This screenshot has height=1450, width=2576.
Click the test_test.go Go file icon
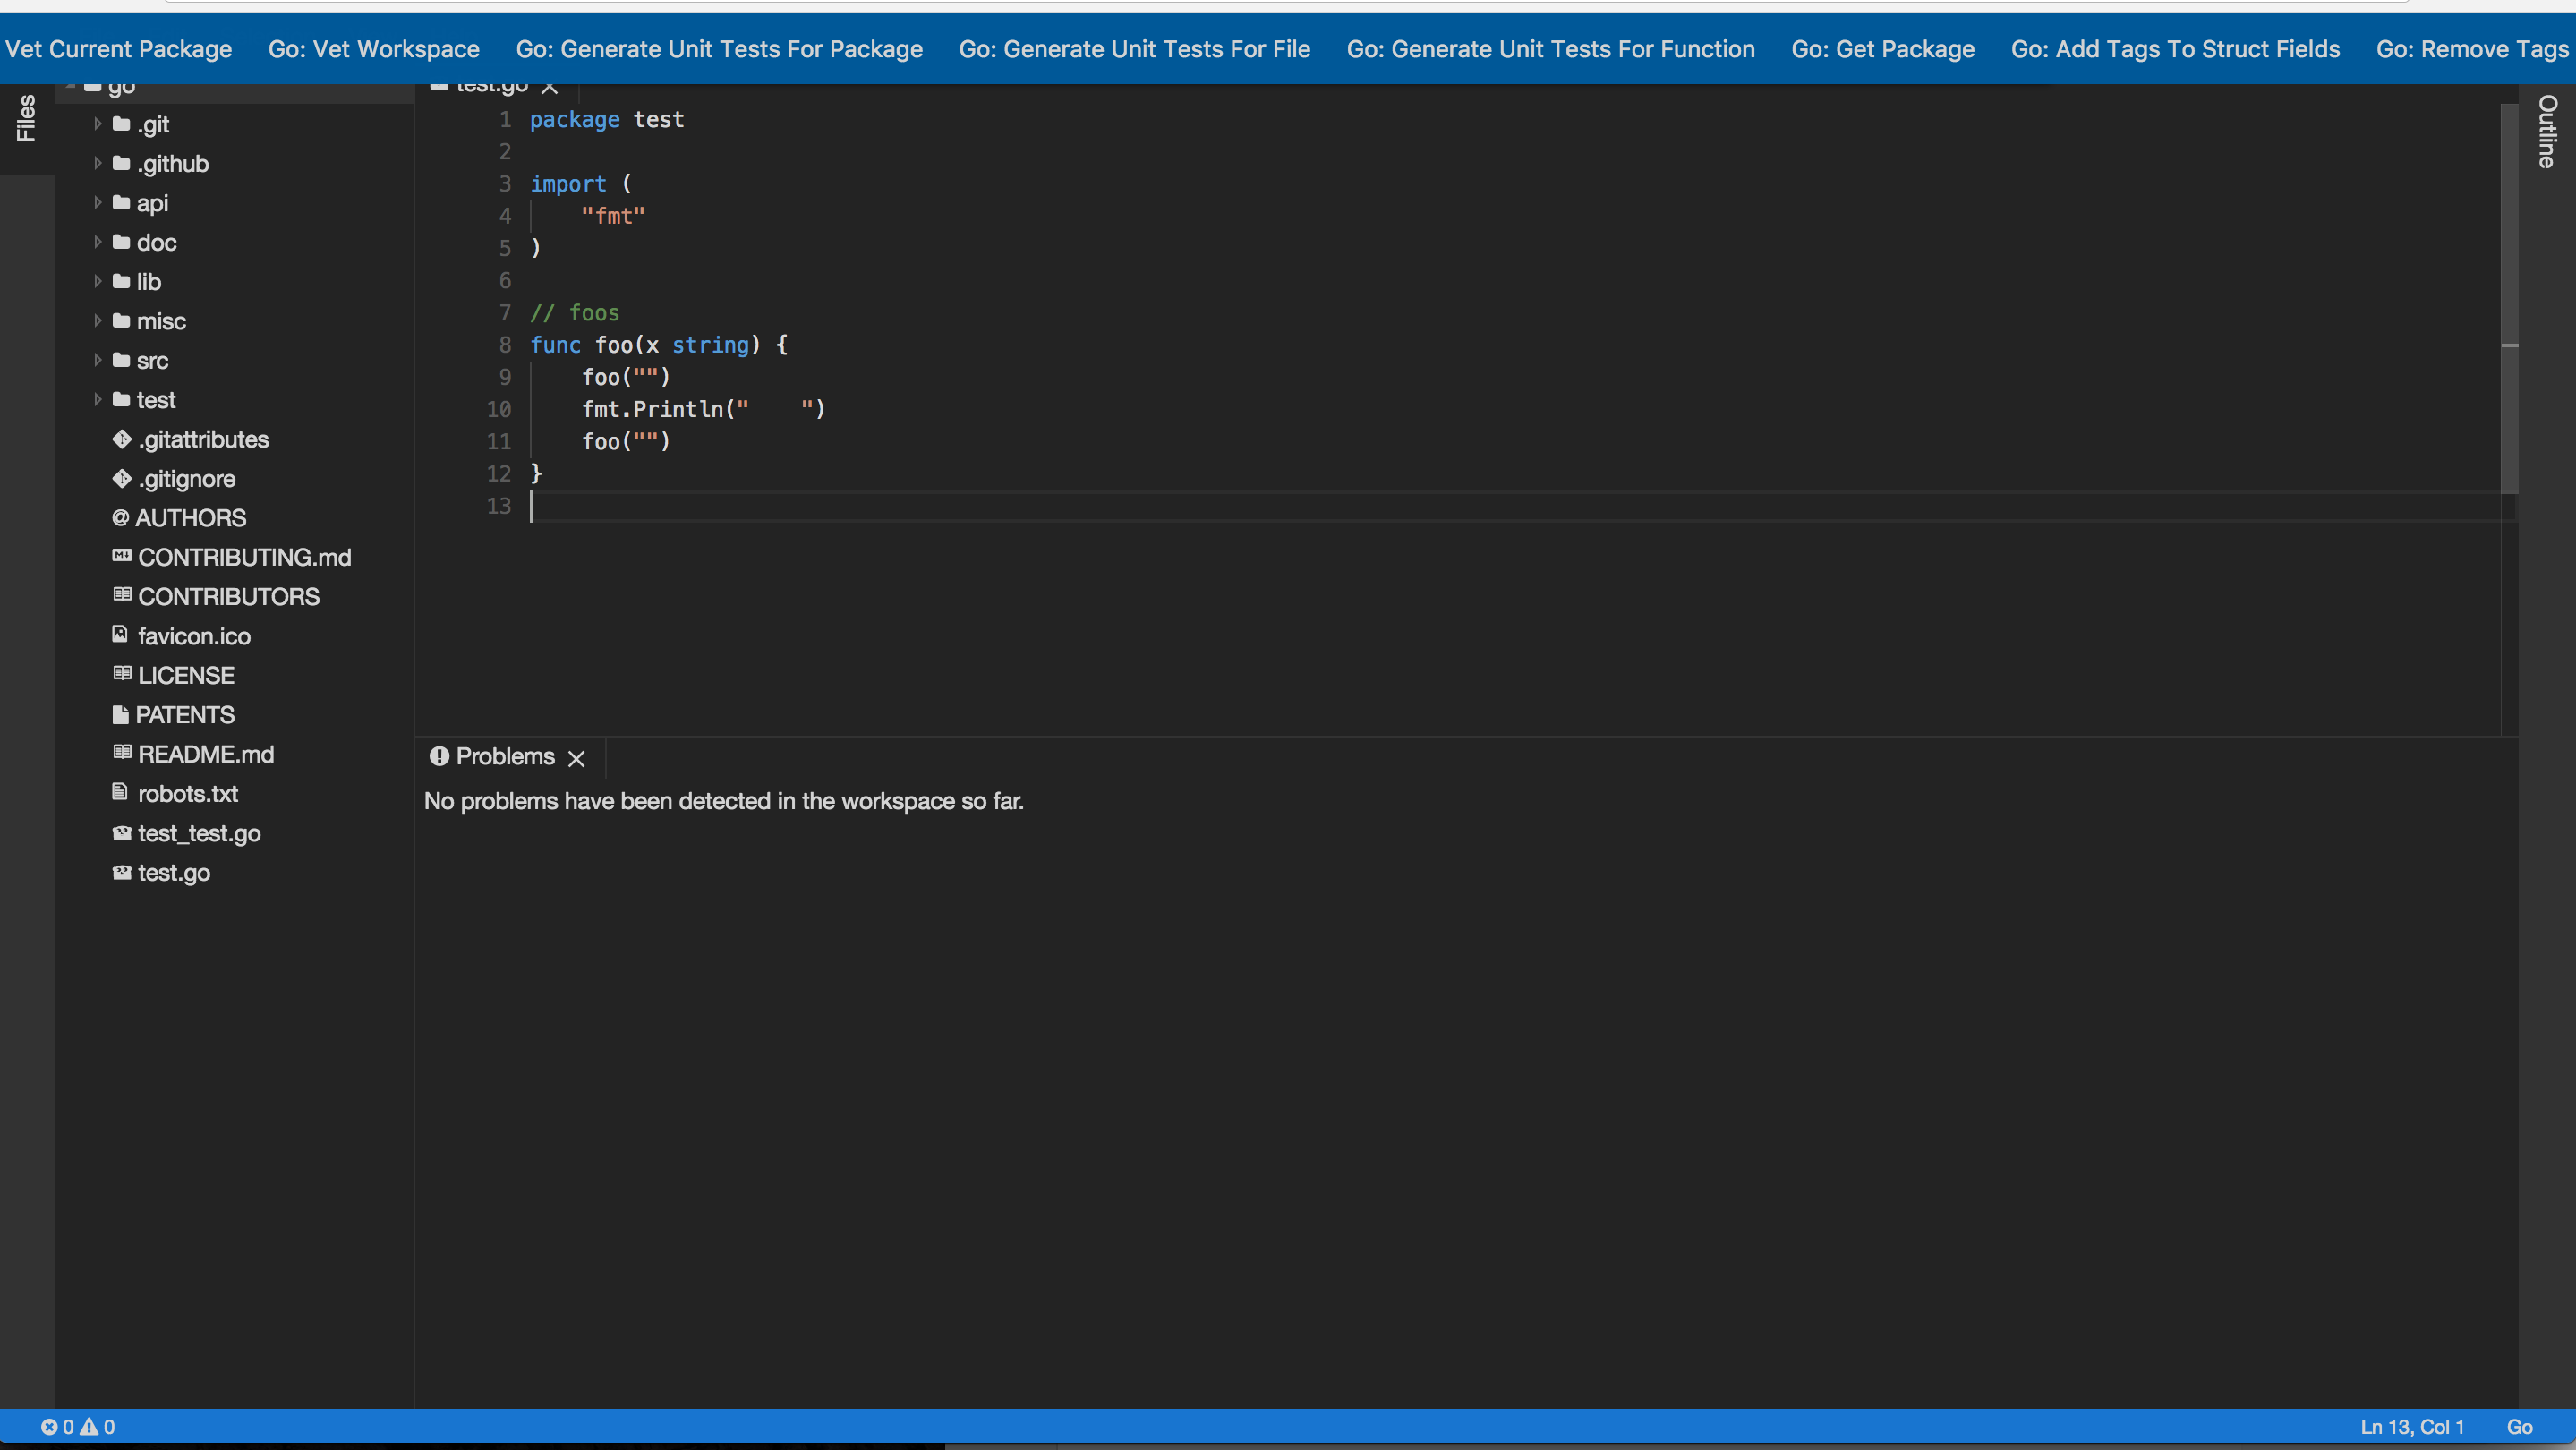coord(122,833)
